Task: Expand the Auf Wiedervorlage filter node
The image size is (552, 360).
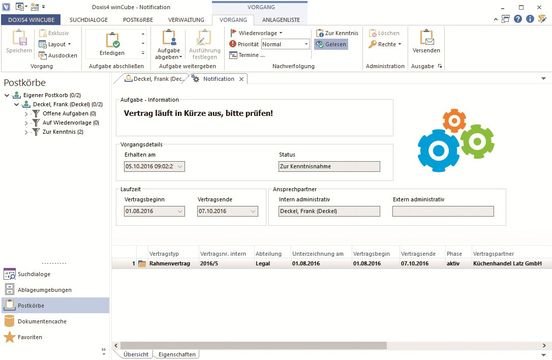Action: tap(26, 123)
